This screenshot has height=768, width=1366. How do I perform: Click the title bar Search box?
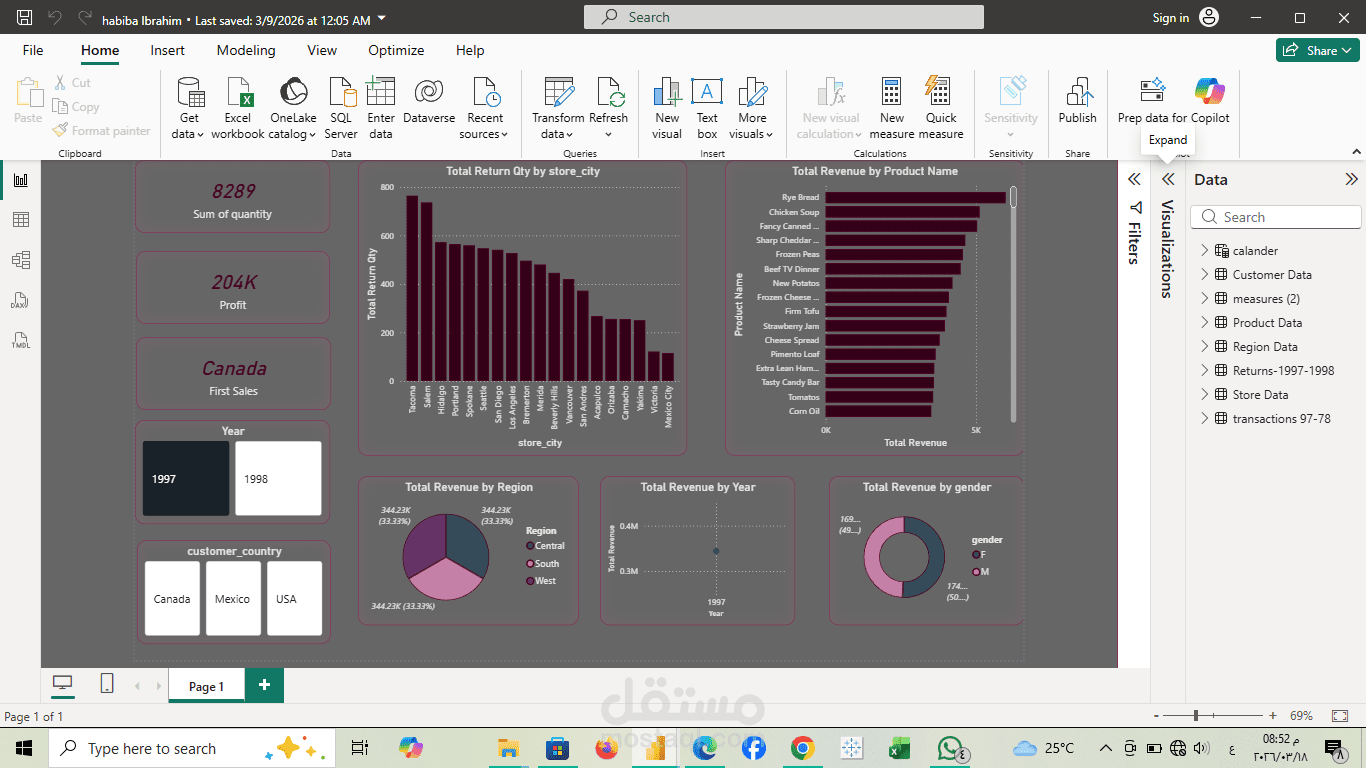(x=784, y=17)
